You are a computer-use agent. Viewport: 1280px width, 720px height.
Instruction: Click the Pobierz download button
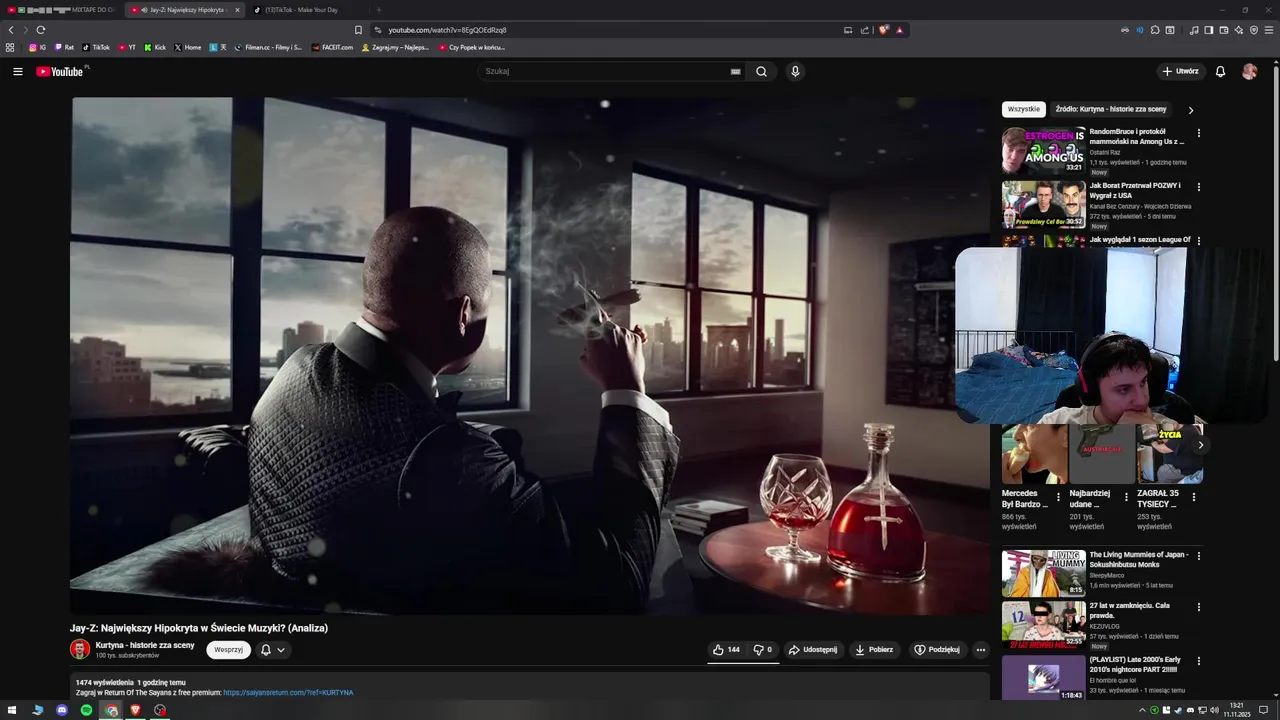[874, 650]
